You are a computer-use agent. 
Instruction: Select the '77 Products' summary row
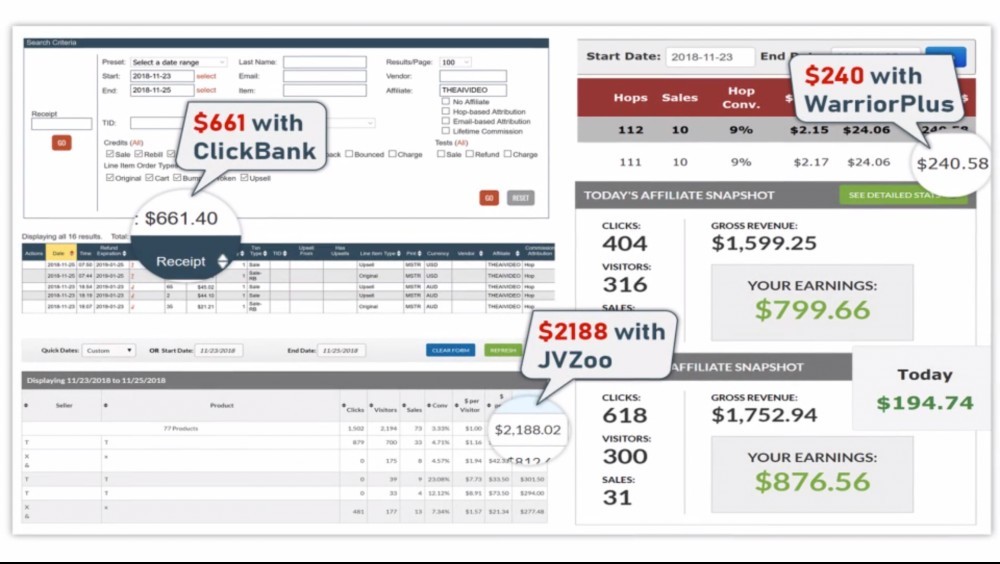pyautogui.click(x=285, y=428)
